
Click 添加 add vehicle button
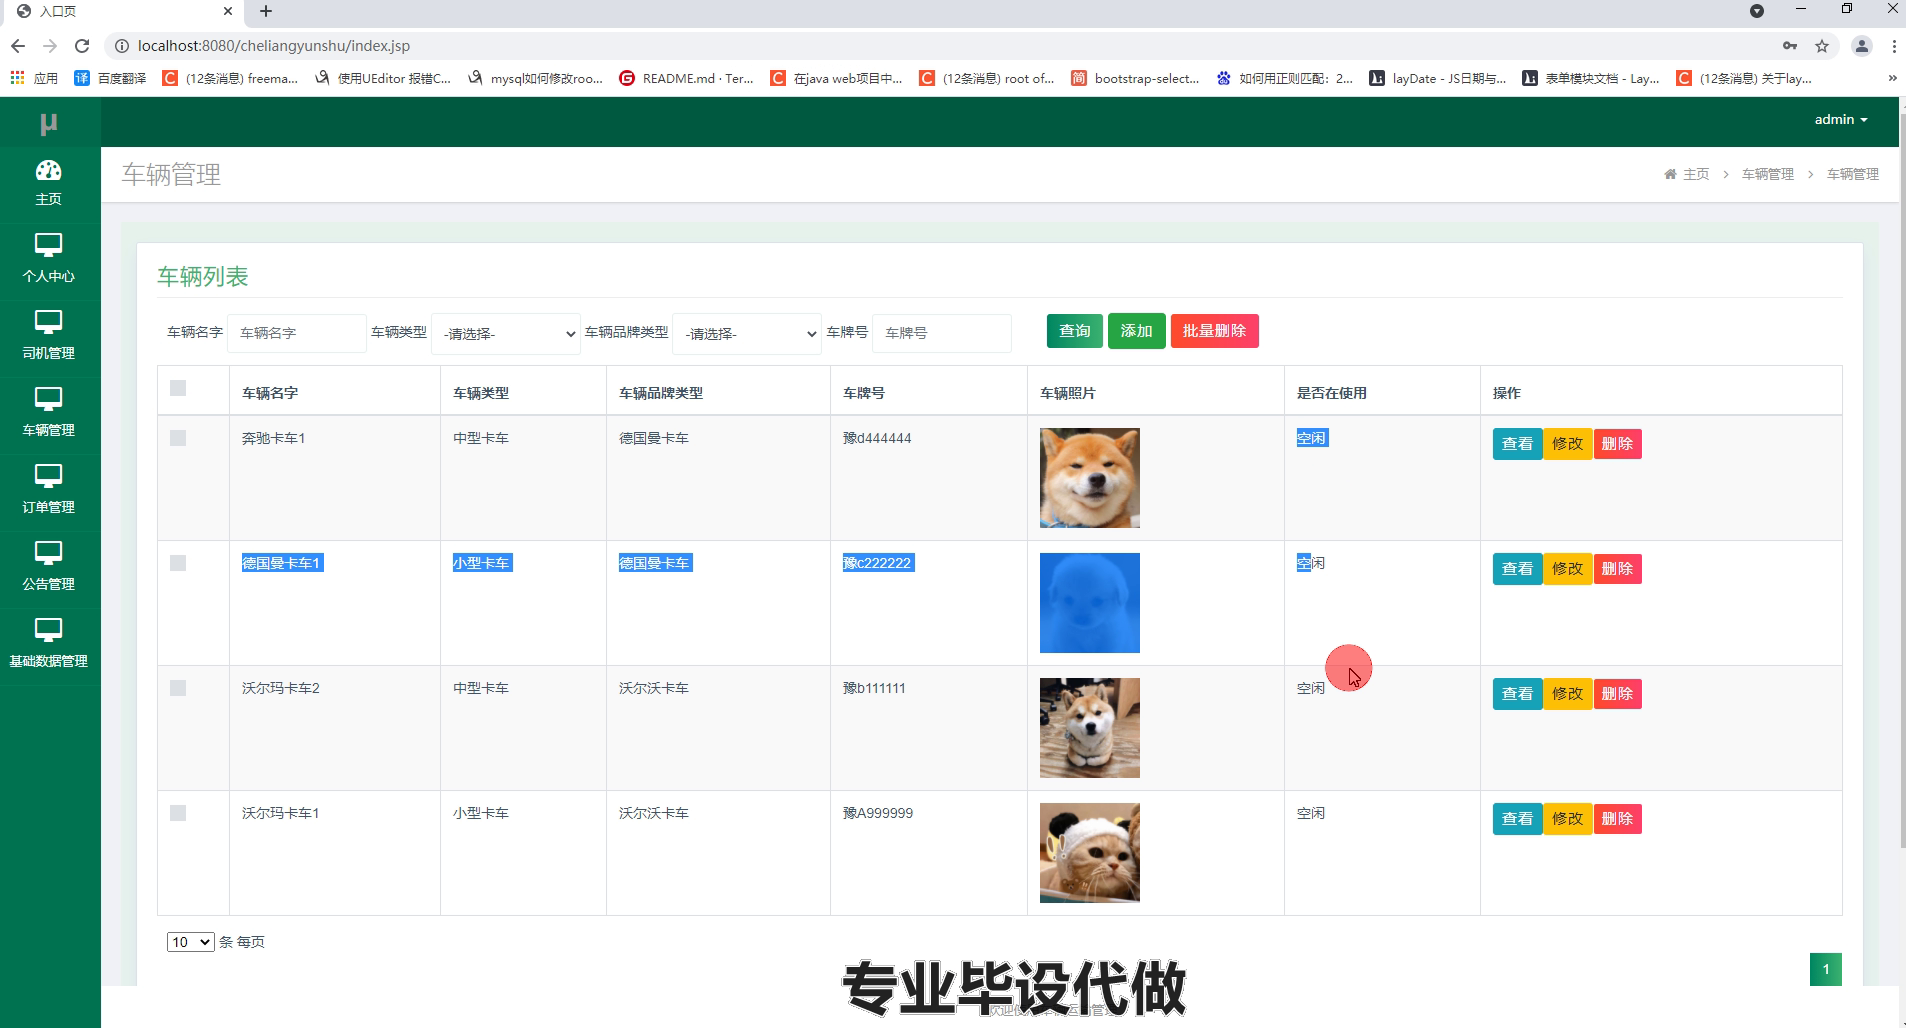(x=1136, y=331)
